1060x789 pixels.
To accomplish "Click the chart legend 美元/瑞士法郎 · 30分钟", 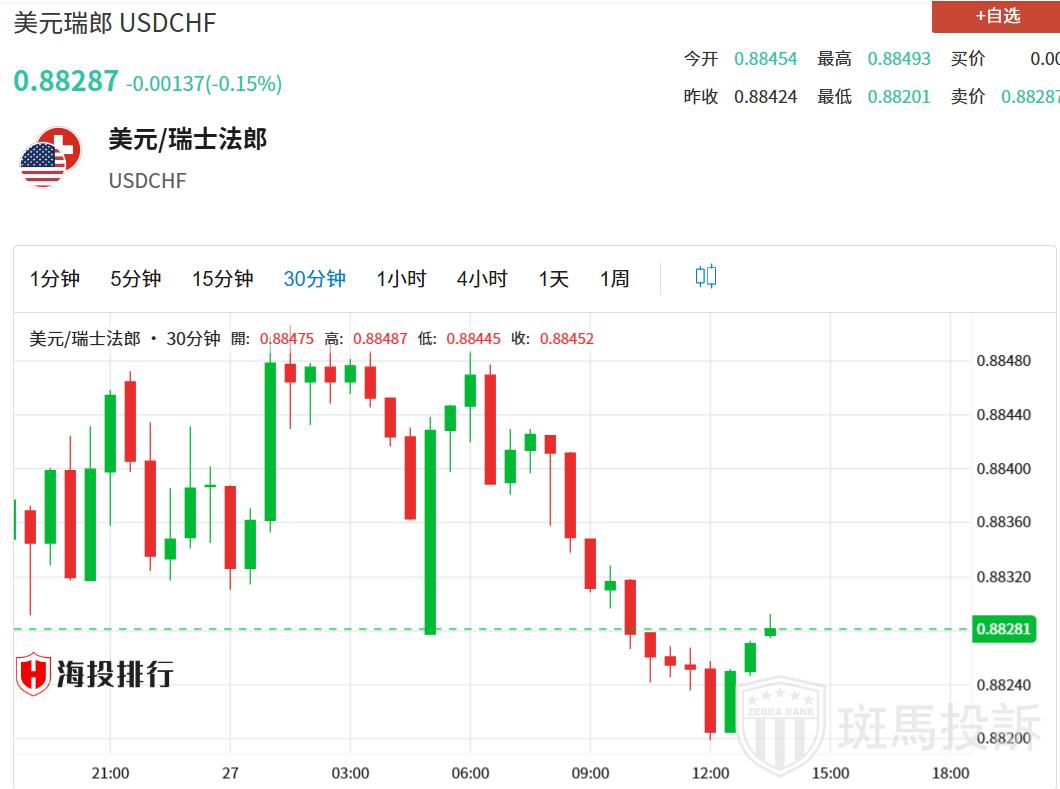I will [x=125, y=339].
